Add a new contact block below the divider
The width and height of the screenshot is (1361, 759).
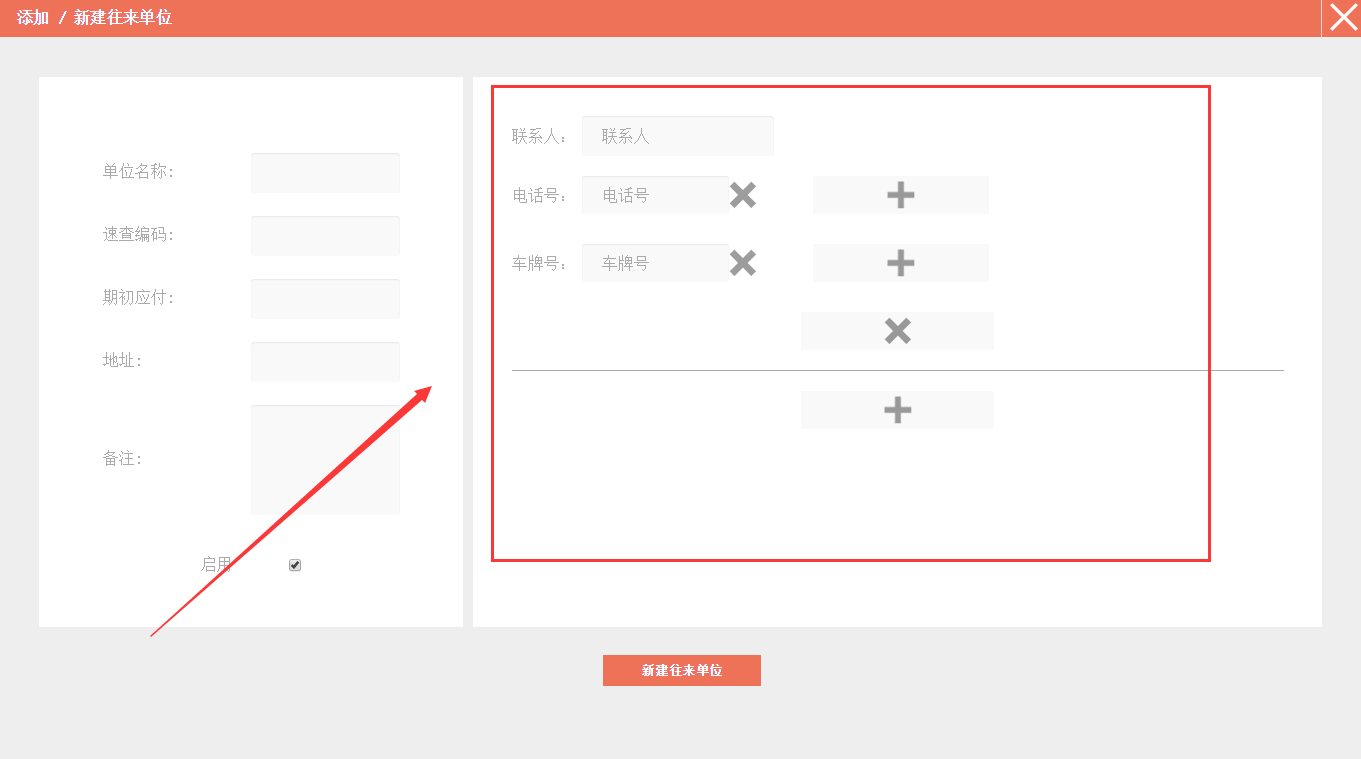click(x=897, y=410)
